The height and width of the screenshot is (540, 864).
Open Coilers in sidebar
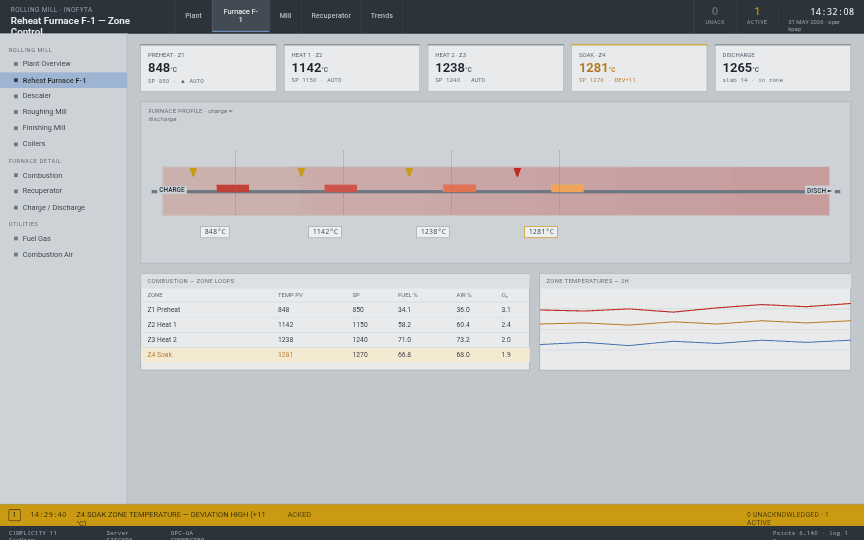[63, 144]
